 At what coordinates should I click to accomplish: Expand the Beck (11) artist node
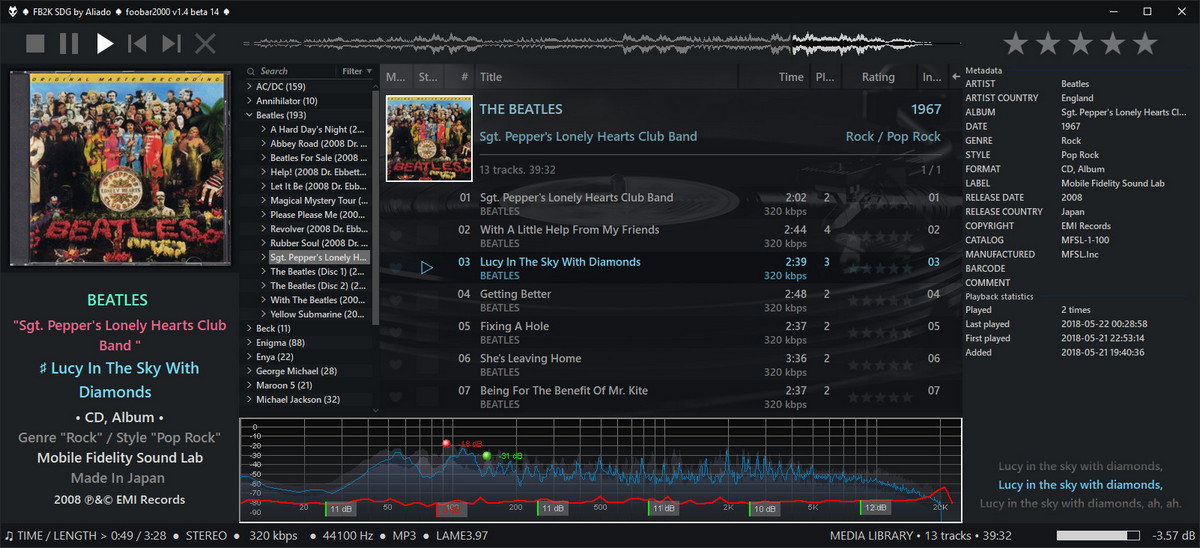[249, 328]
